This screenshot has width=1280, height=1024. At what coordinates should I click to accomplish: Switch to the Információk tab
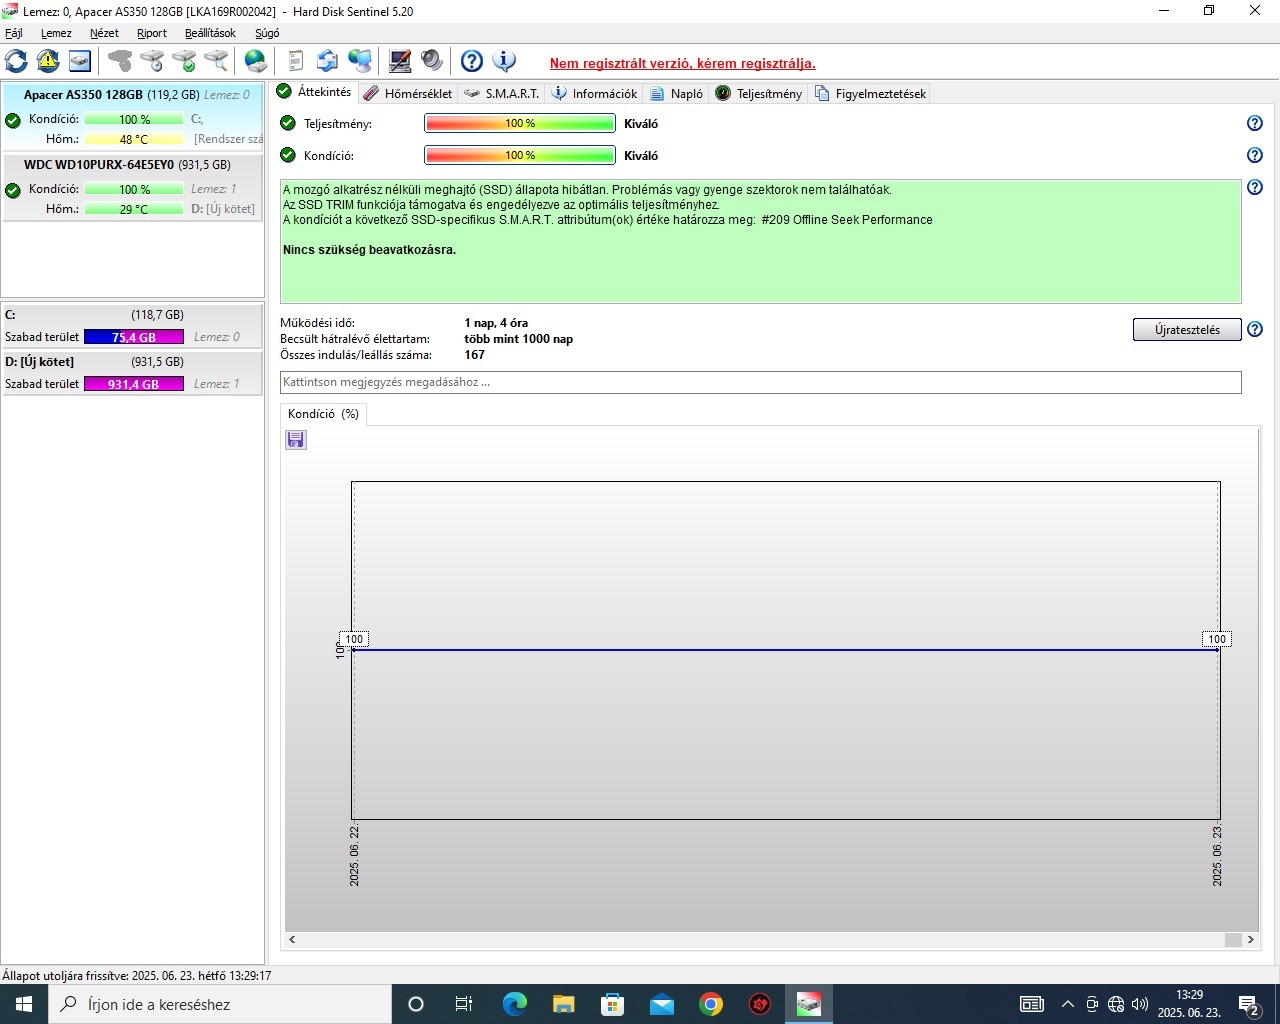tap(595, 93)
